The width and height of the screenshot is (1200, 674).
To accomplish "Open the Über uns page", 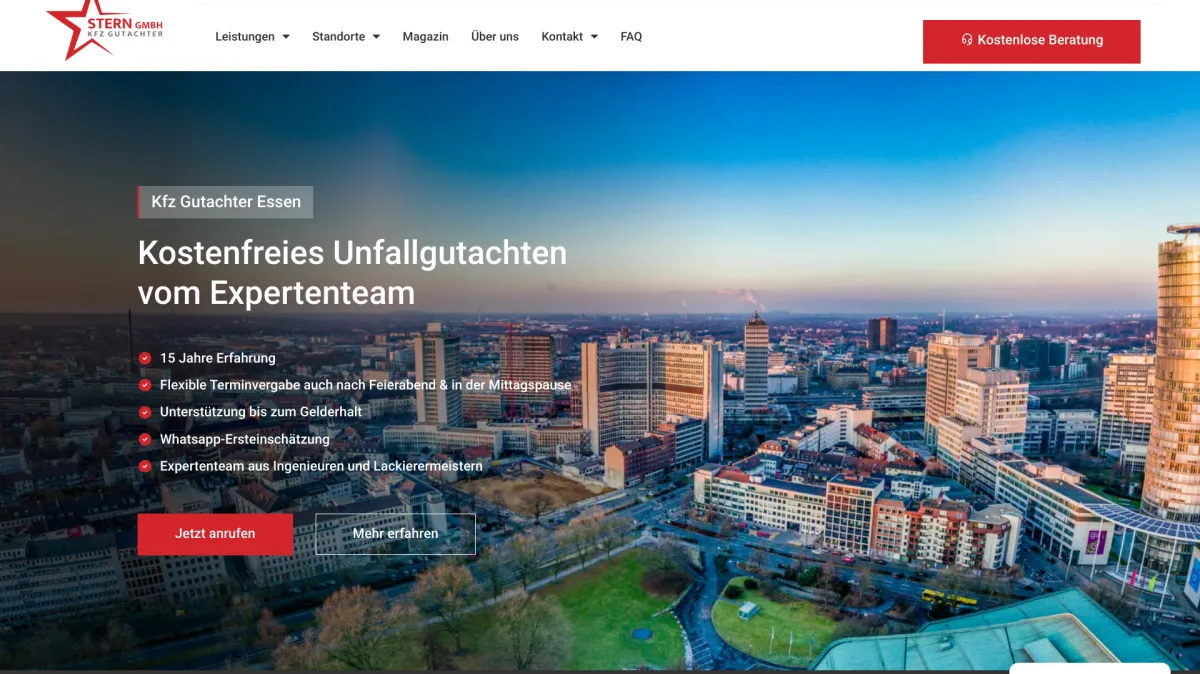I will [495, 36].
